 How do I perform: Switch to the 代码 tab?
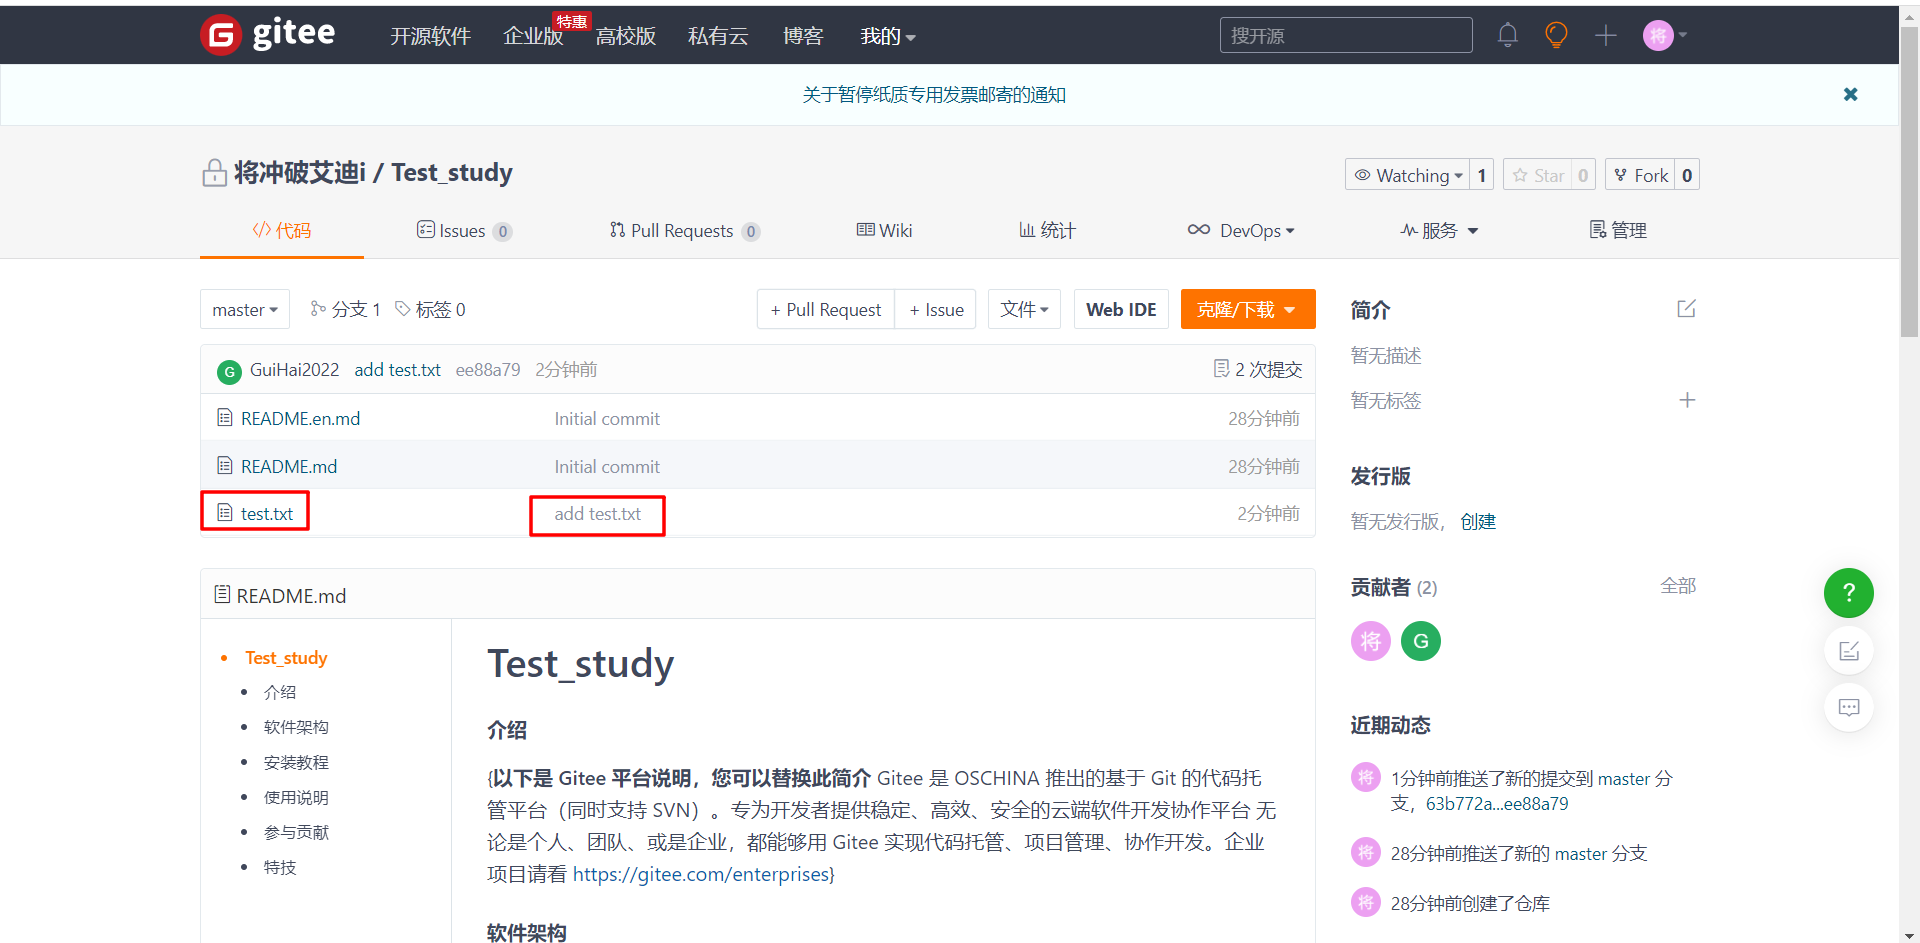pyautogui.click(x=282, y=231)
